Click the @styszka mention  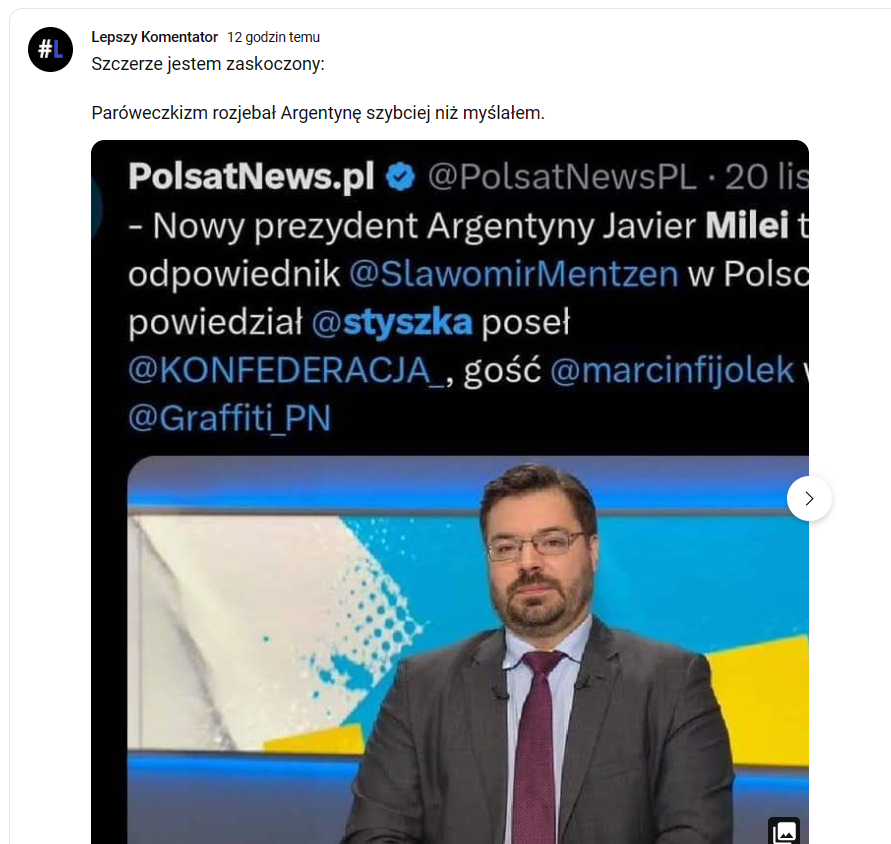(392, 323)
